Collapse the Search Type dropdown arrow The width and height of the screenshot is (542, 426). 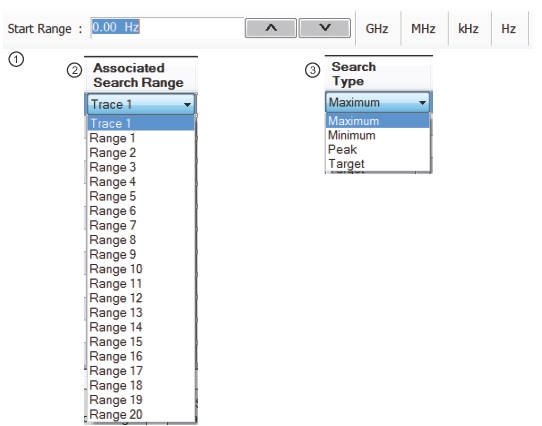422,103
